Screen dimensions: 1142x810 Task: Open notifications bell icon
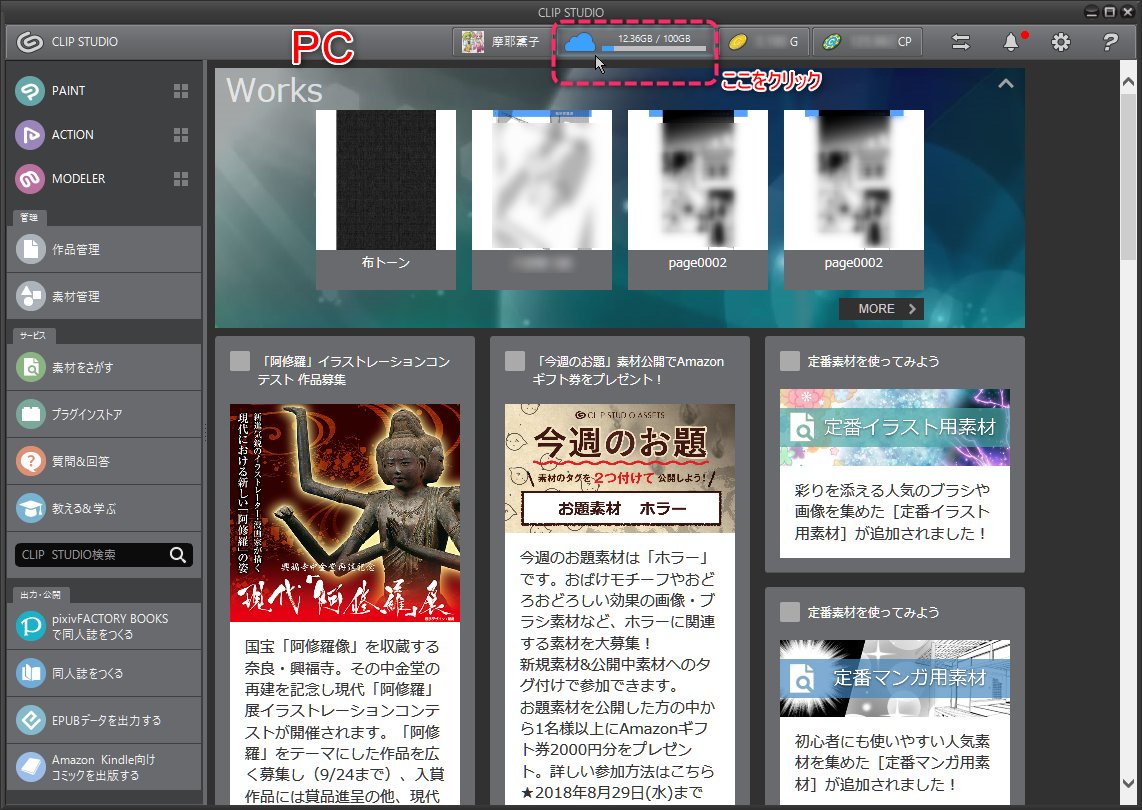(x=1011, y=42)
